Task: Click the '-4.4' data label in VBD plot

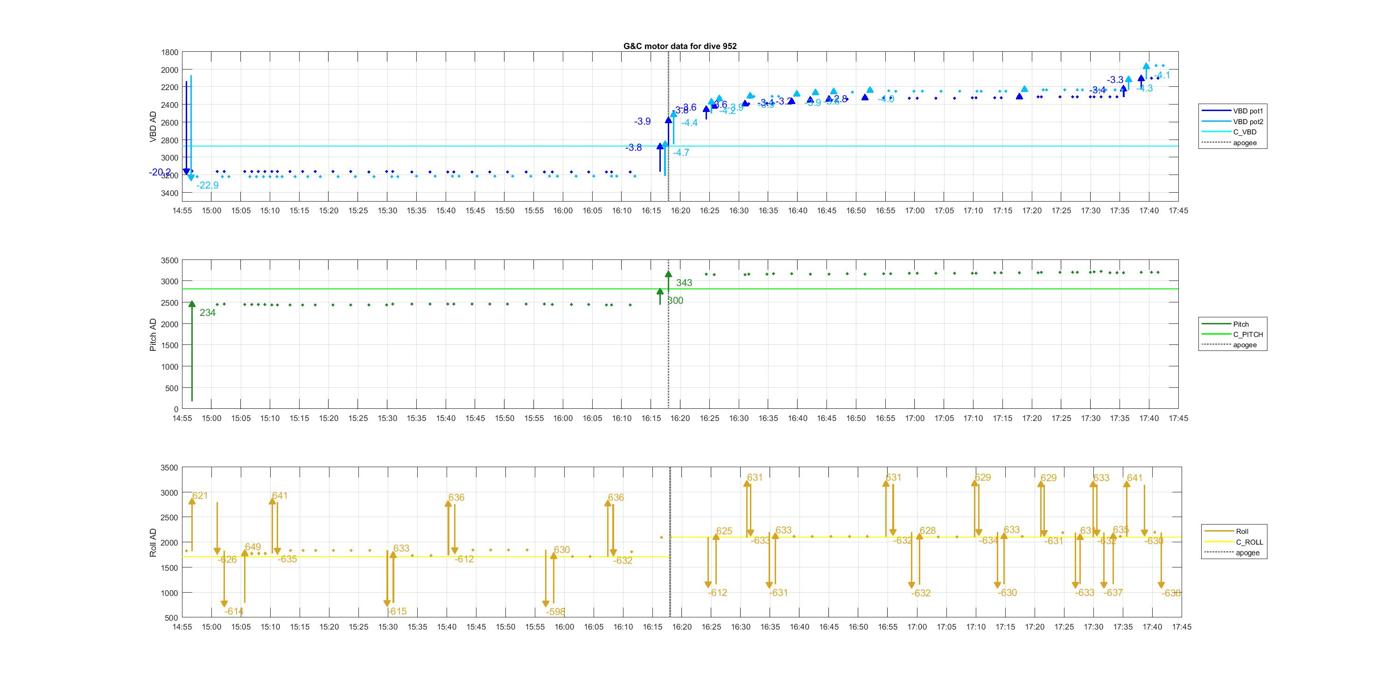Action: [689, 122]
